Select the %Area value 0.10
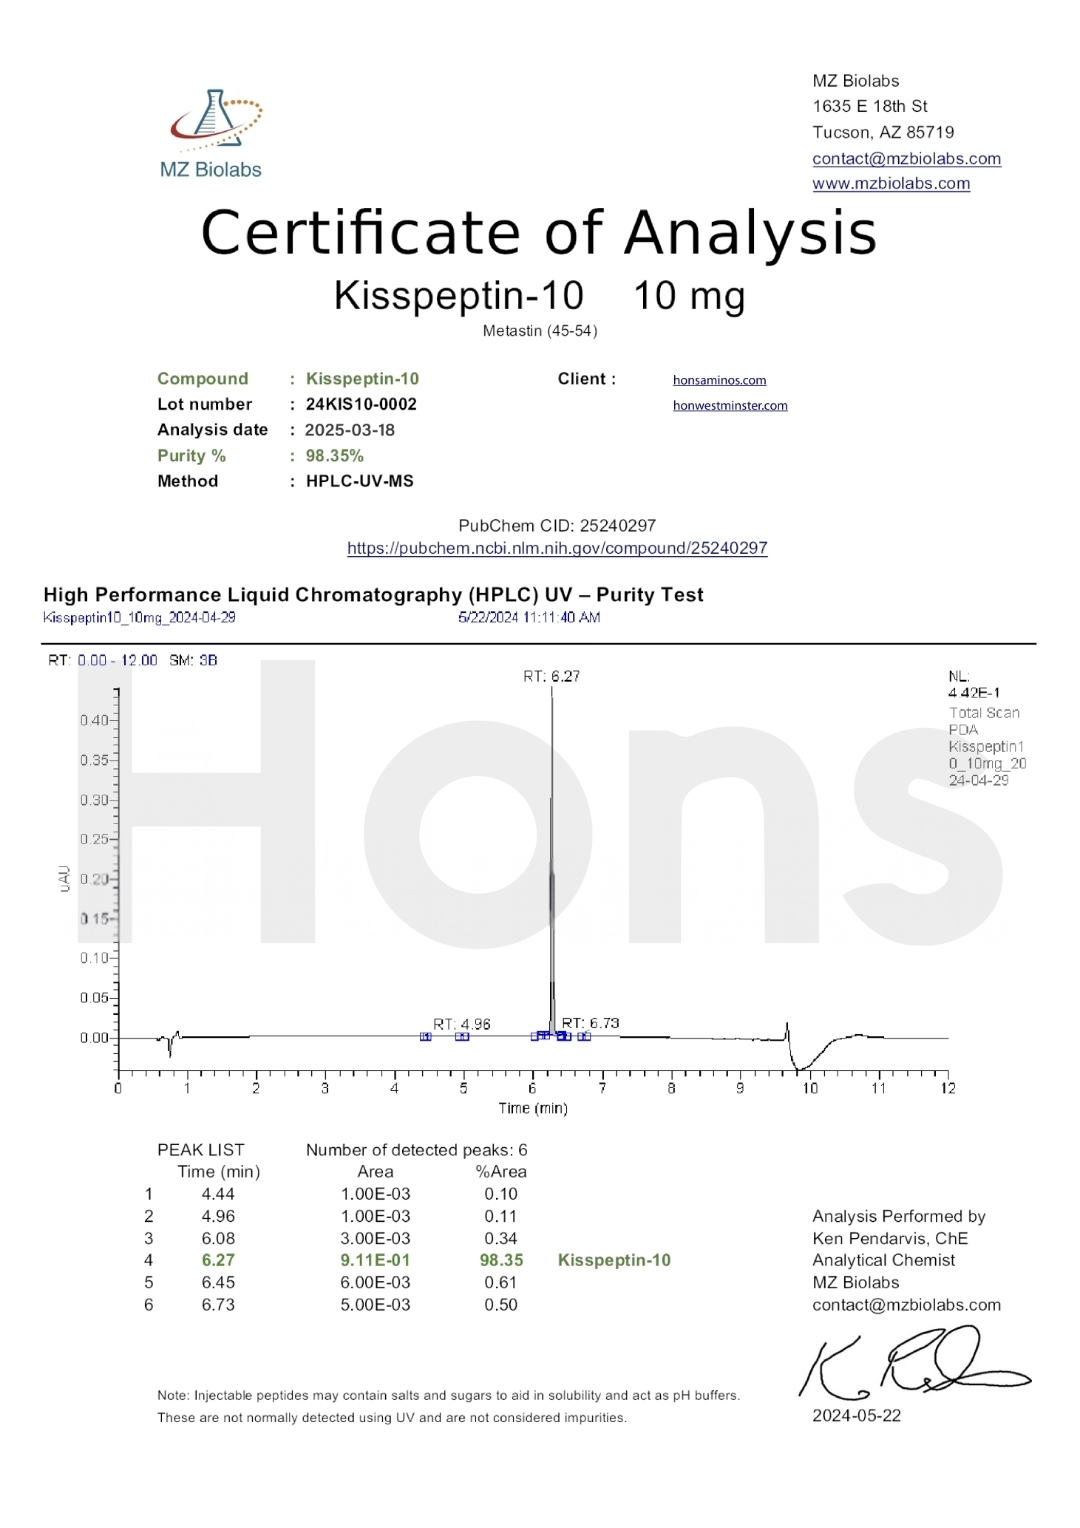 pos(501,1194)
